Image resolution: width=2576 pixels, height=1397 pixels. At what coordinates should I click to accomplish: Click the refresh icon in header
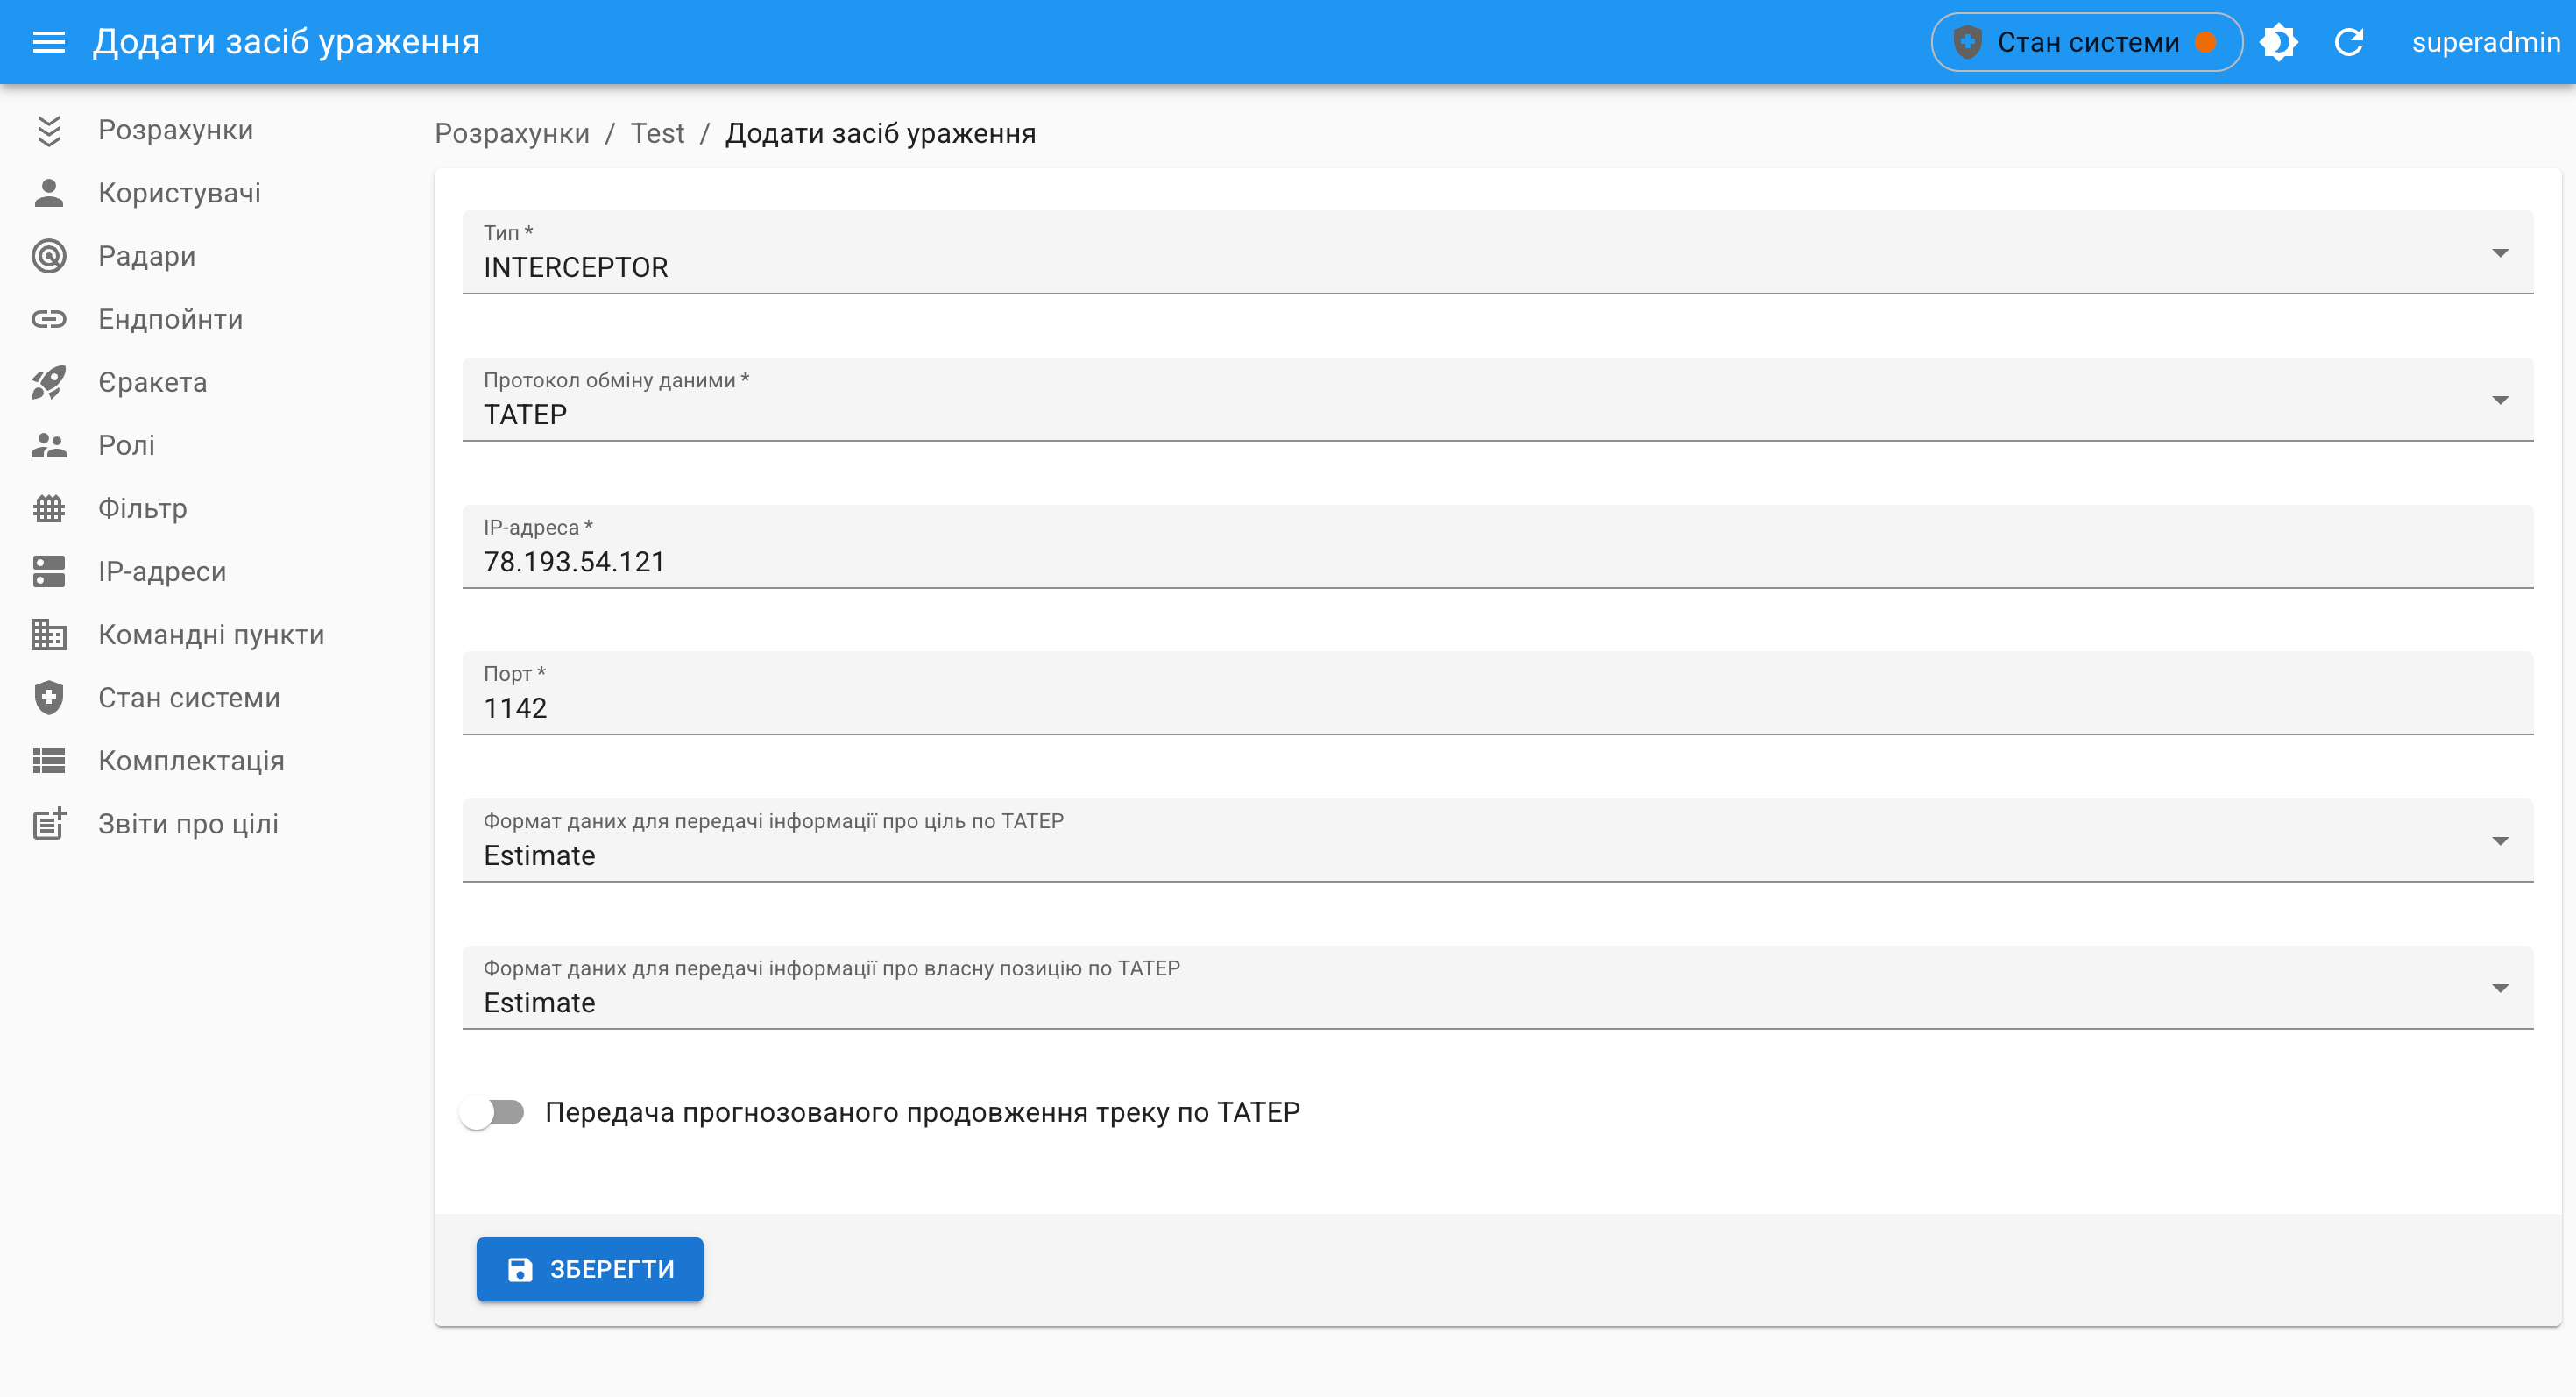point(2349,42)
